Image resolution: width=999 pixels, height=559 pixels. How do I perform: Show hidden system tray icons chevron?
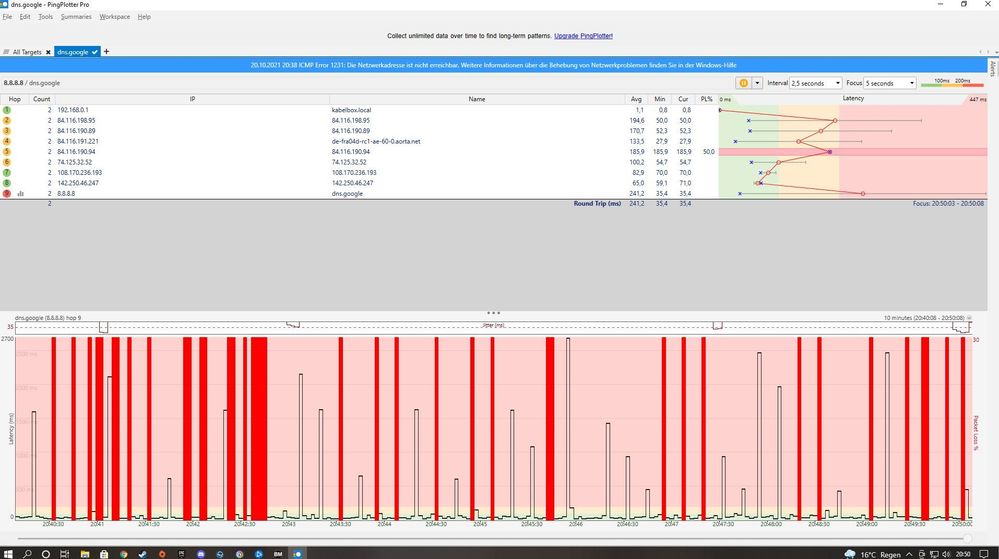[x=909, y=554]
